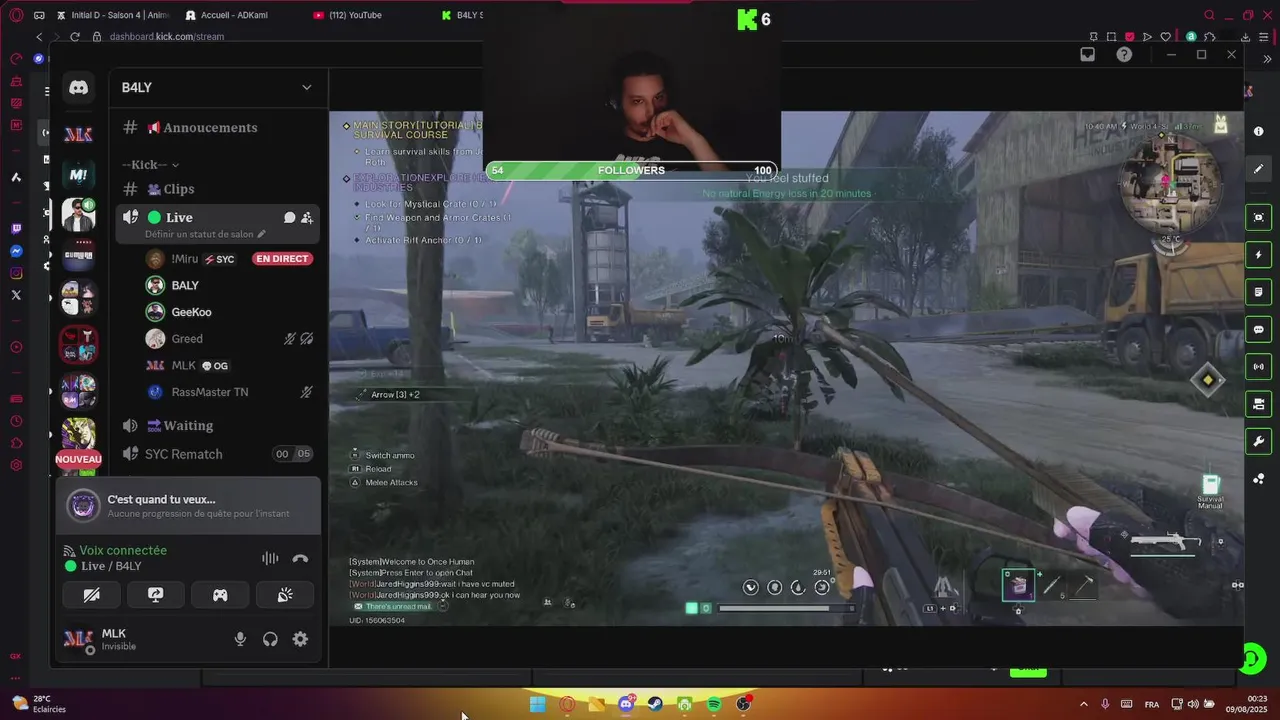Click the heart bookmark icon in browser toolbar
Viewport: 1280px width, 720px height.
click(1165, 37)
